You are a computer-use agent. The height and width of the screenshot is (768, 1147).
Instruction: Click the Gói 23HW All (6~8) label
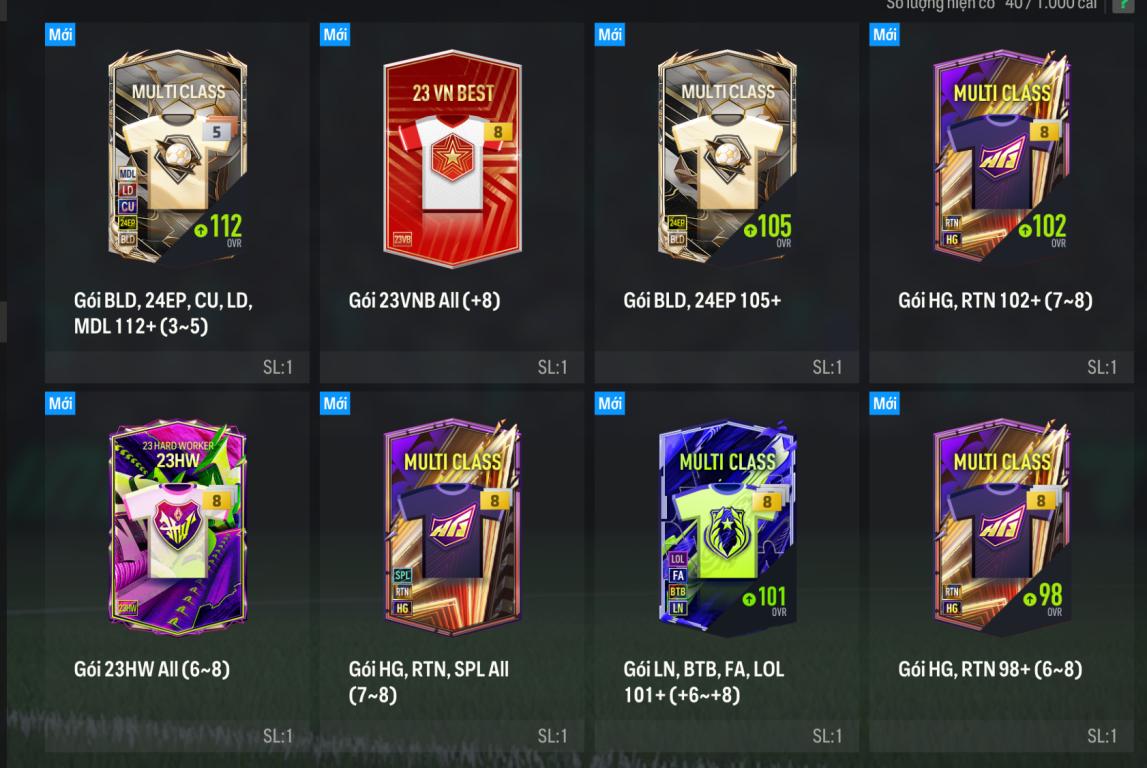click(x=151, y=669)
